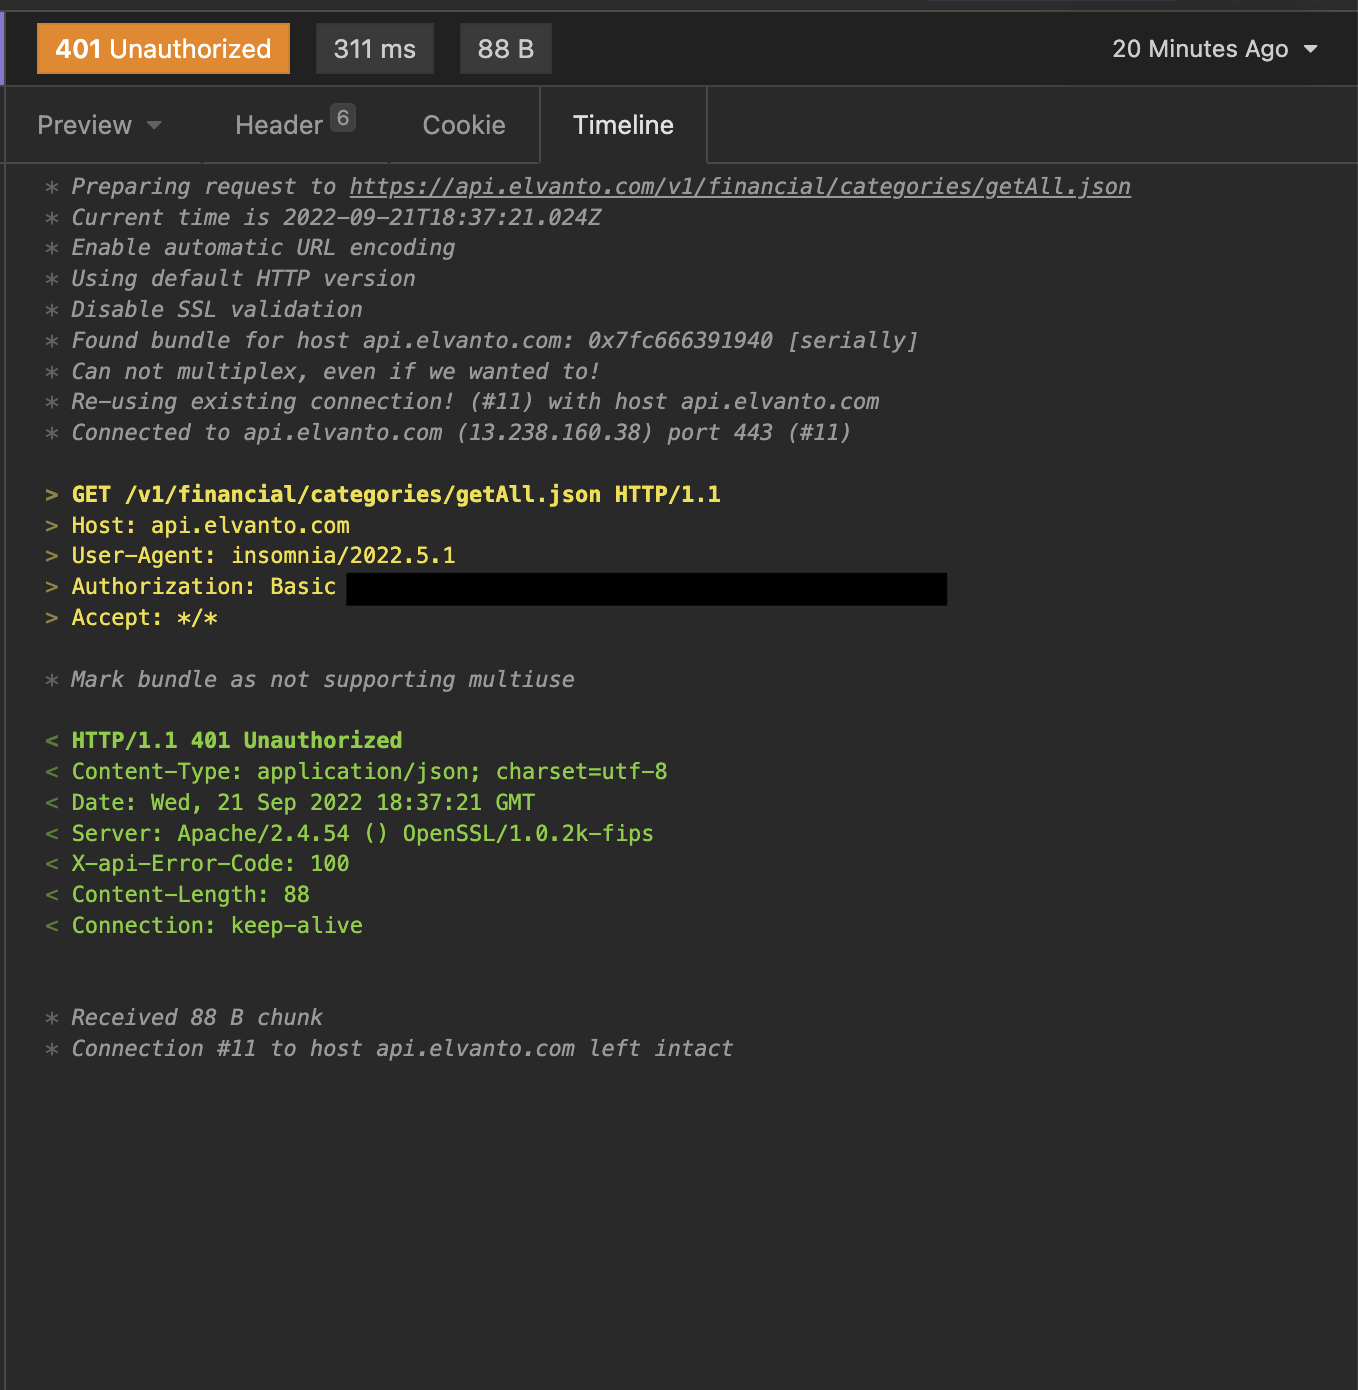Open the Header tab showing 6 headers

click(280, 125)
